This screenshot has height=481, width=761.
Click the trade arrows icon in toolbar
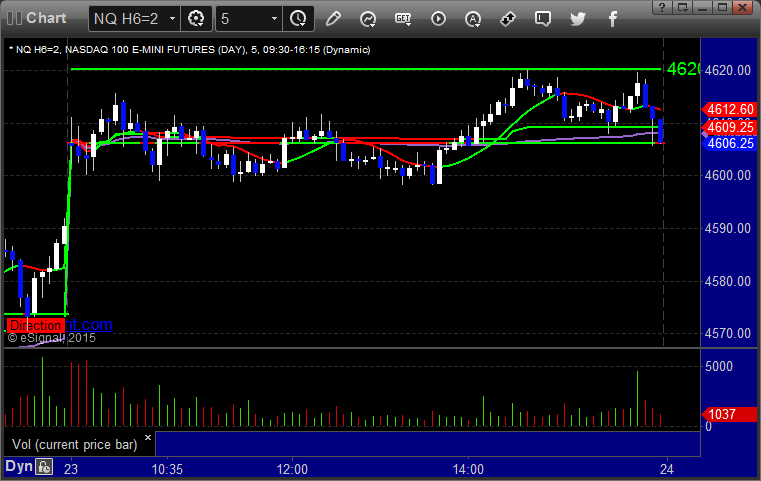point(508,19)
